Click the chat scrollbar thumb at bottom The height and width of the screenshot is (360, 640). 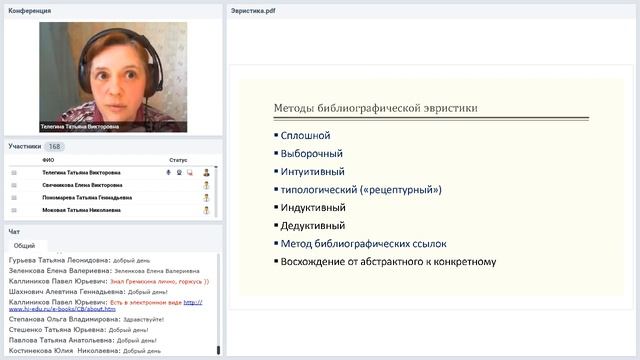218,350
